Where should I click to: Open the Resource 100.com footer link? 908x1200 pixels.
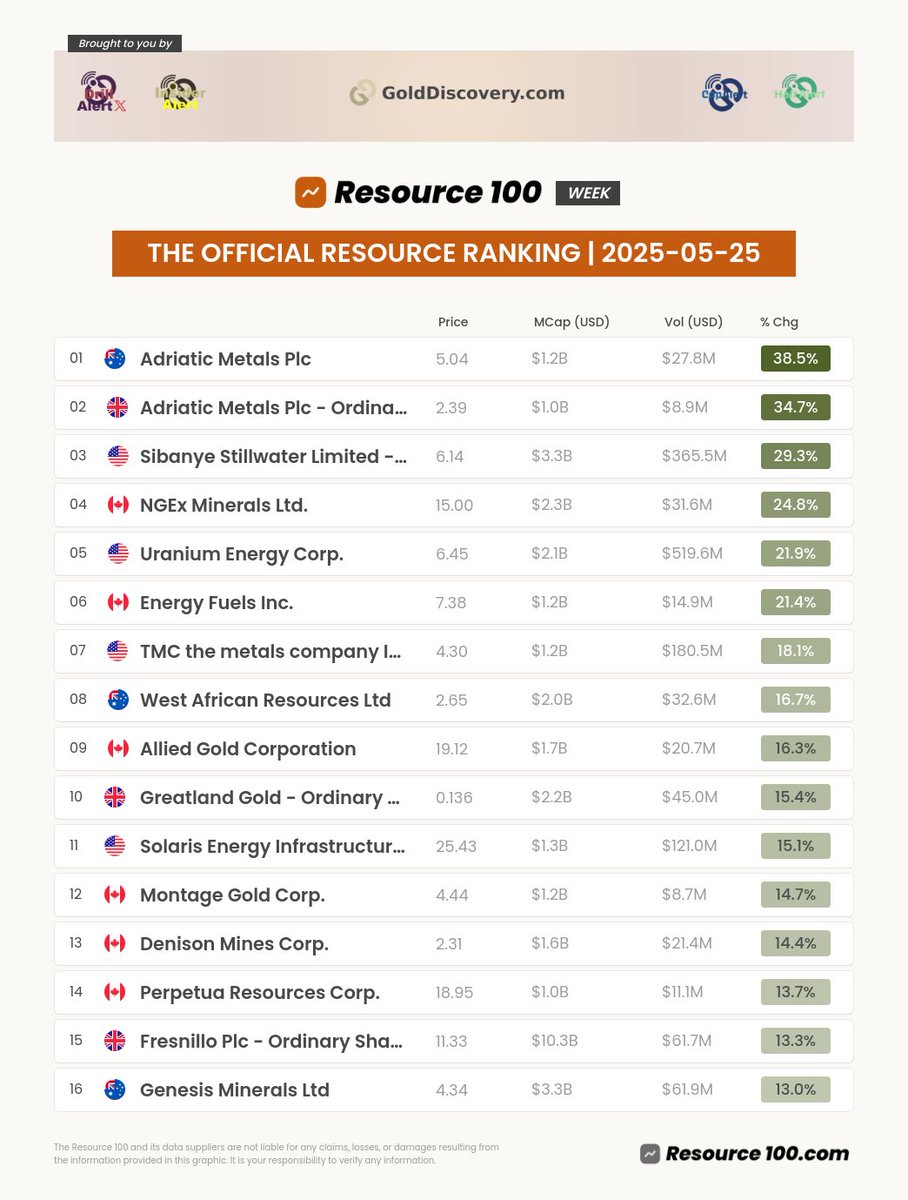point(745,1153)
